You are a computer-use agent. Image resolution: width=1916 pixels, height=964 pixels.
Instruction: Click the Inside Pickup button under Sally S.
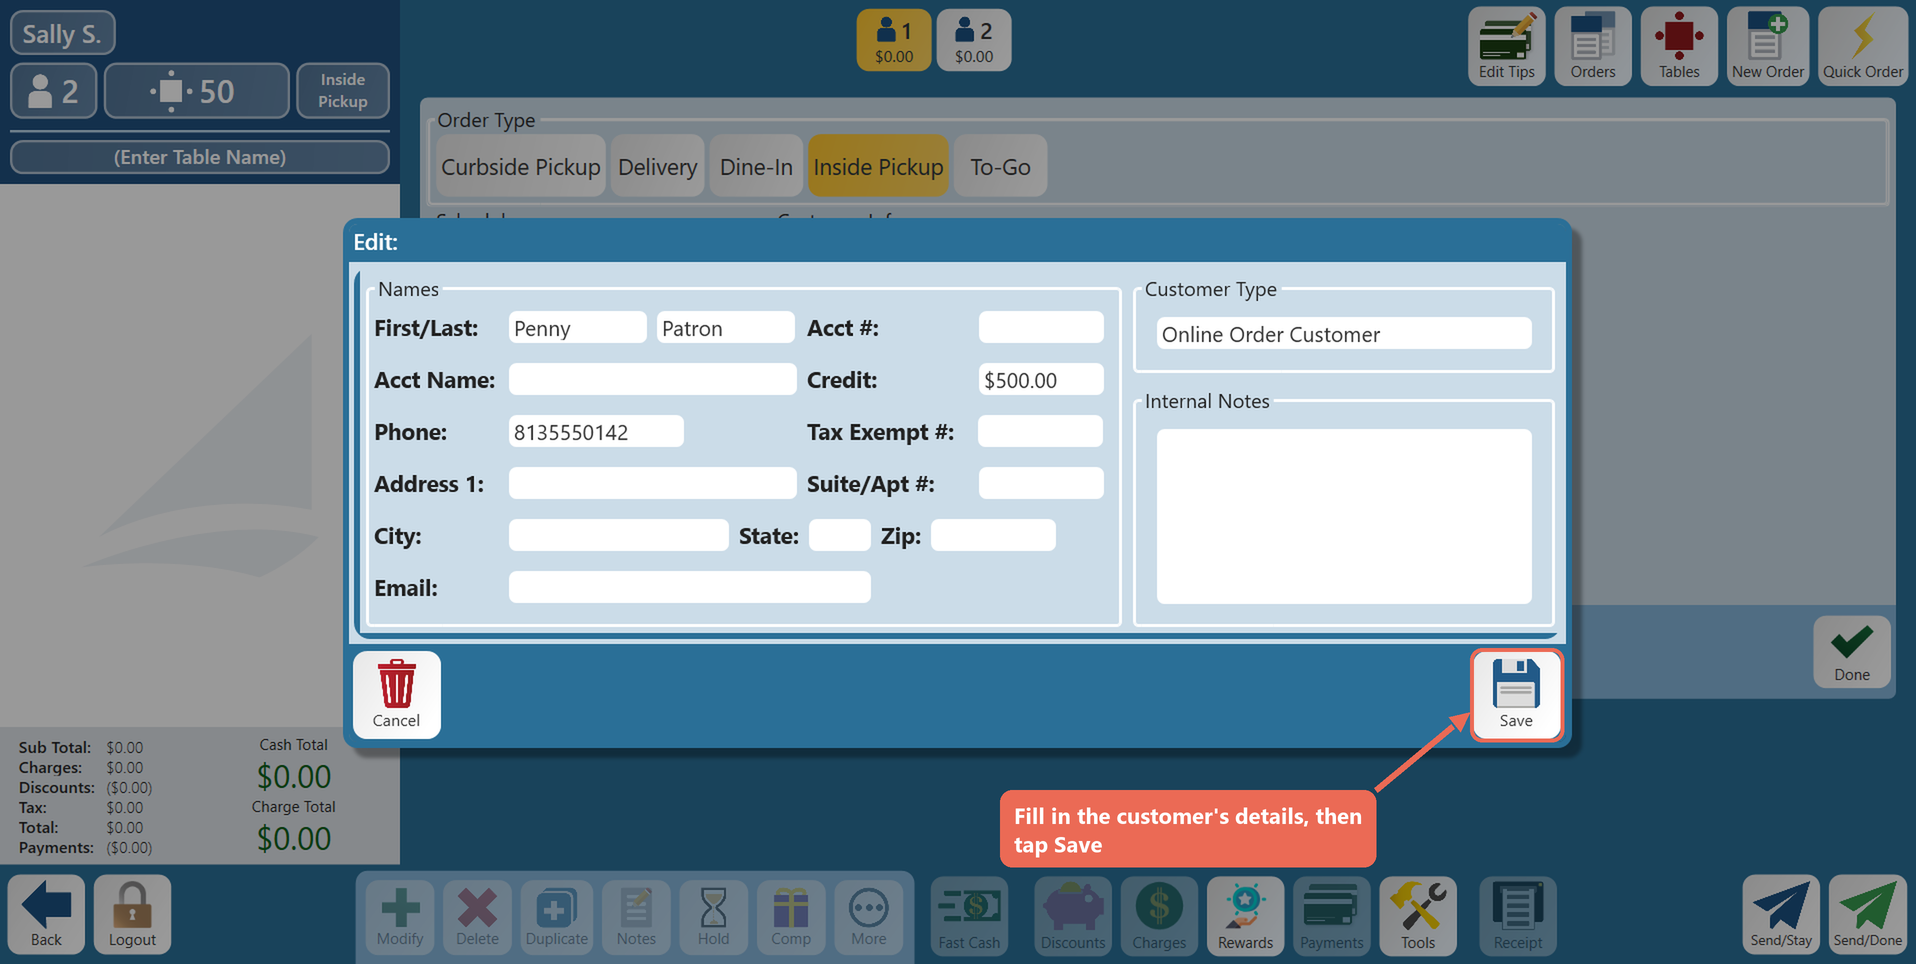pos(343,91)
